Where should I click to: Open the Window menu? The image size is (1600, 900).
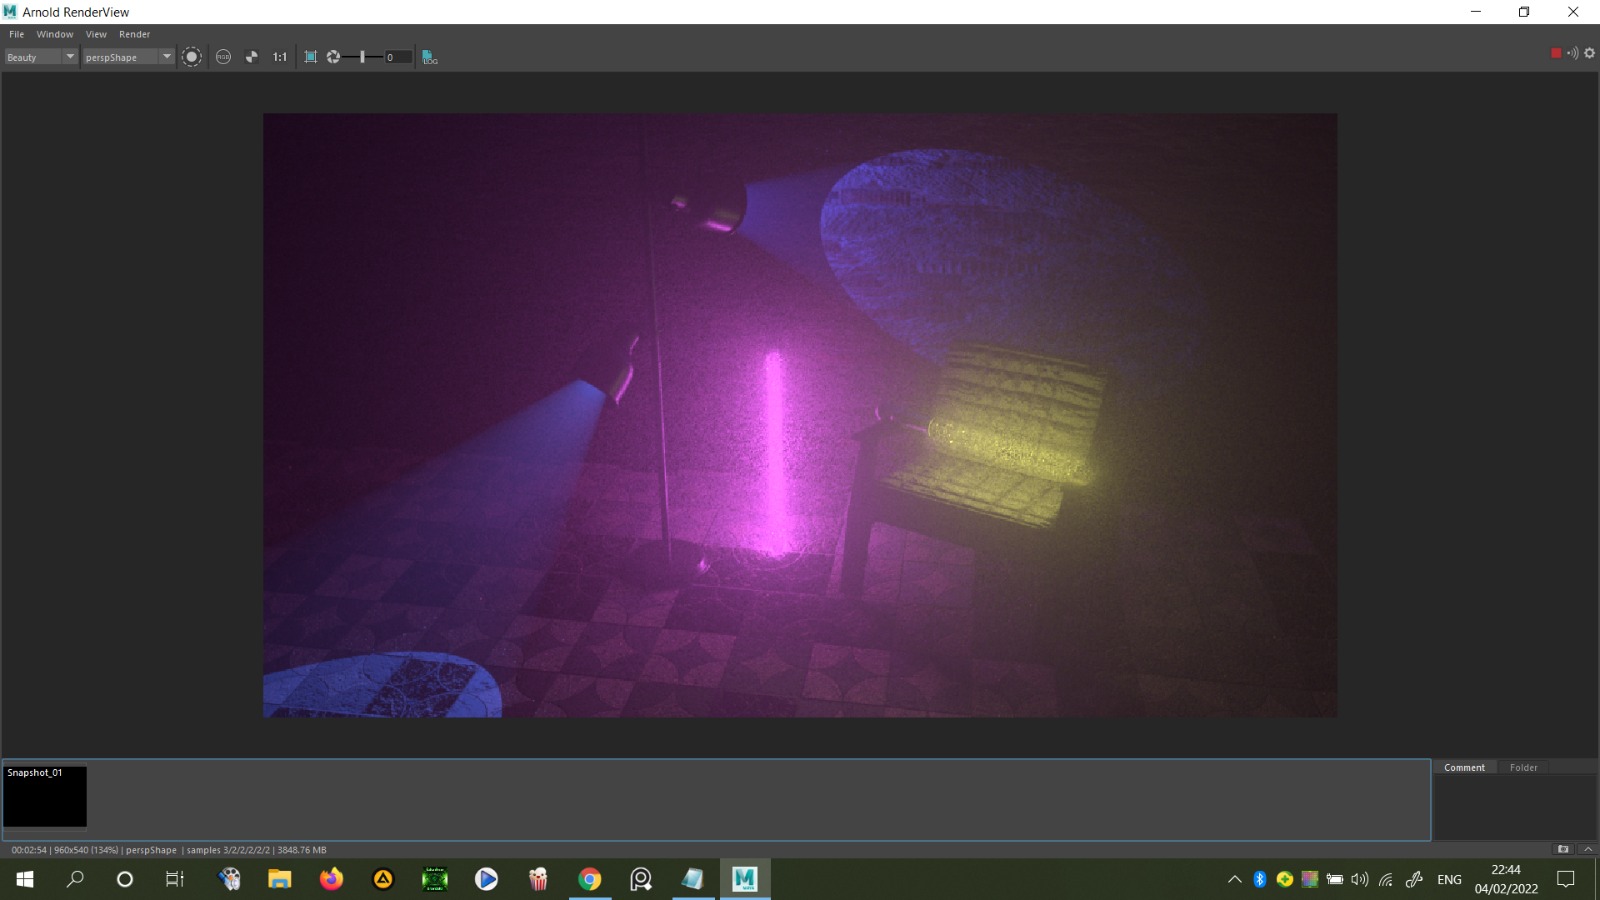(x=55, y=33)
